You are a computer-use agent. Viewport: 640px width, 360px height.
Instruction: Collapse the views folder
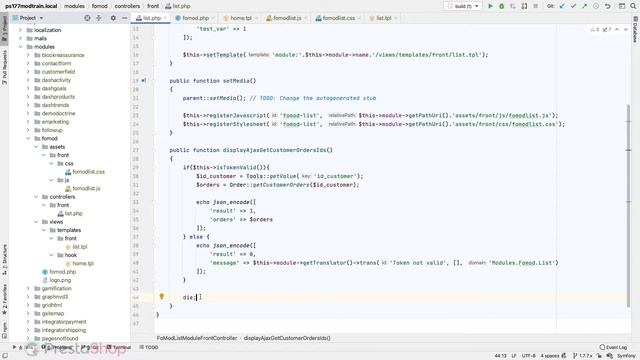(x=36, y=222)
